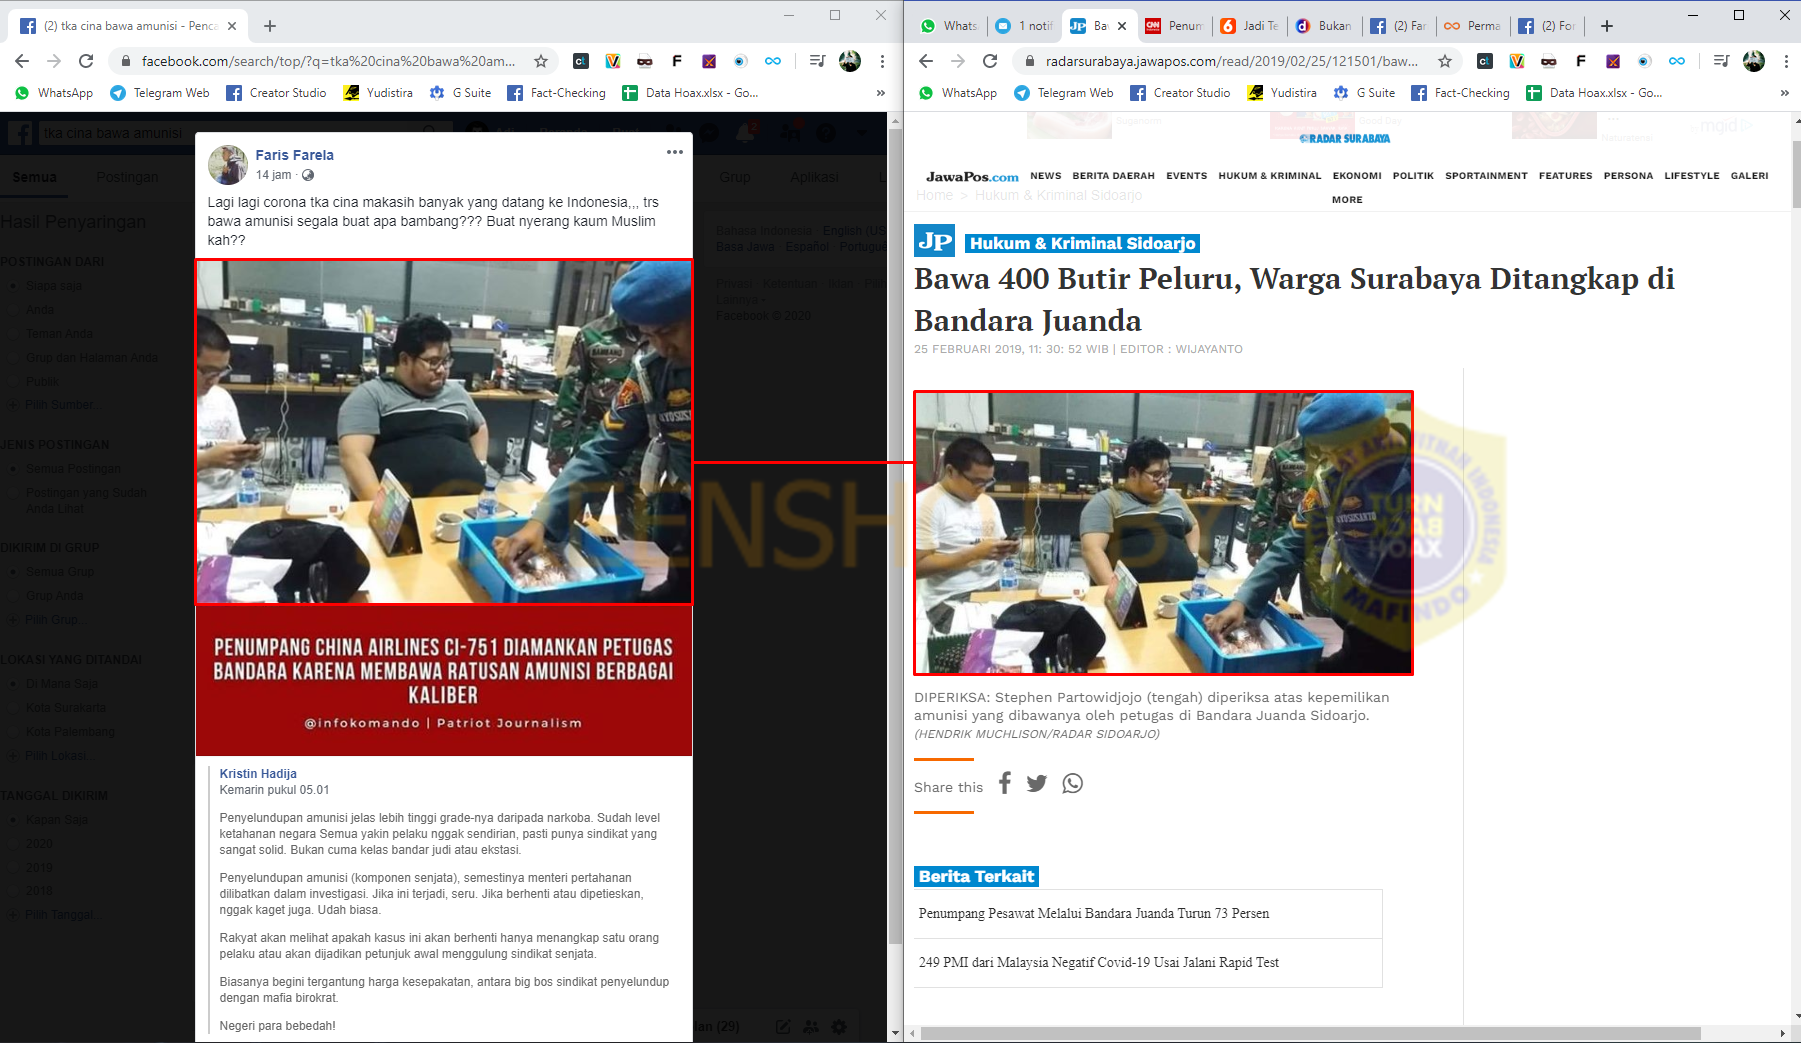Screen dimensions: 1801x1043
Task: Click the JawaPos.com logo
Action: pos(972,177)
